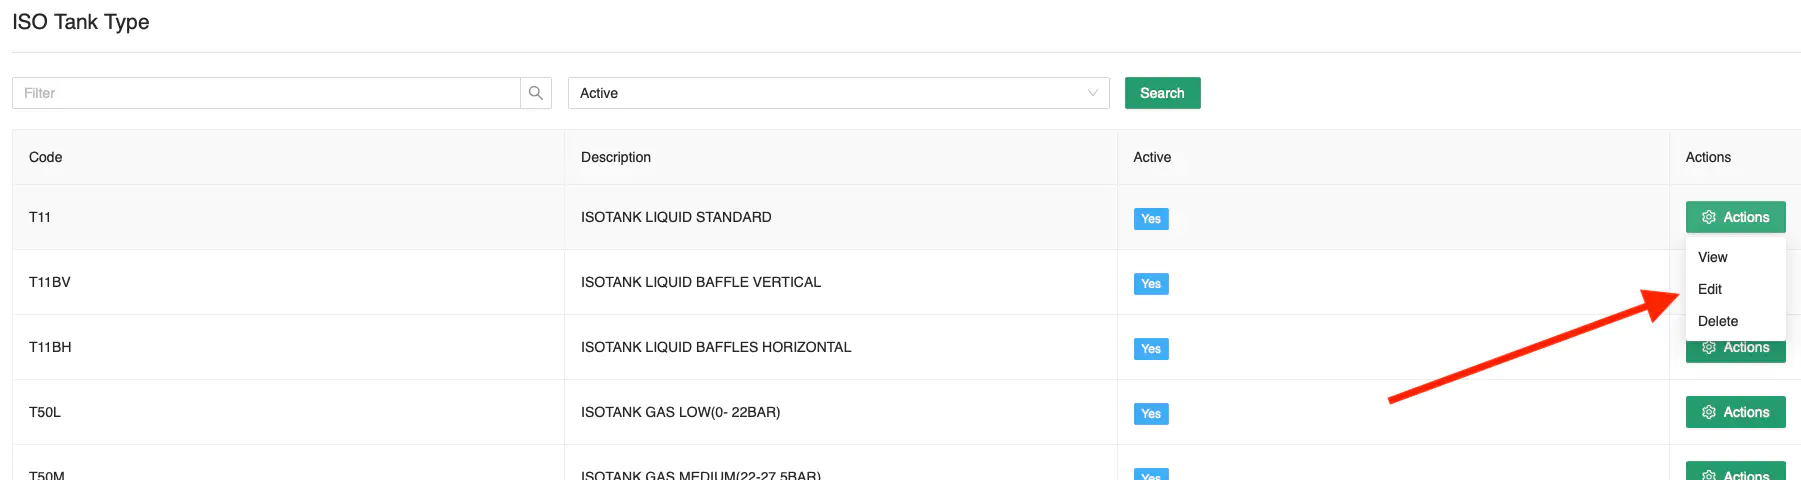Expand the chevron arrow on the Active dropdown
The height and width of the screenshot is (480, 1801).
[1093, 93]
